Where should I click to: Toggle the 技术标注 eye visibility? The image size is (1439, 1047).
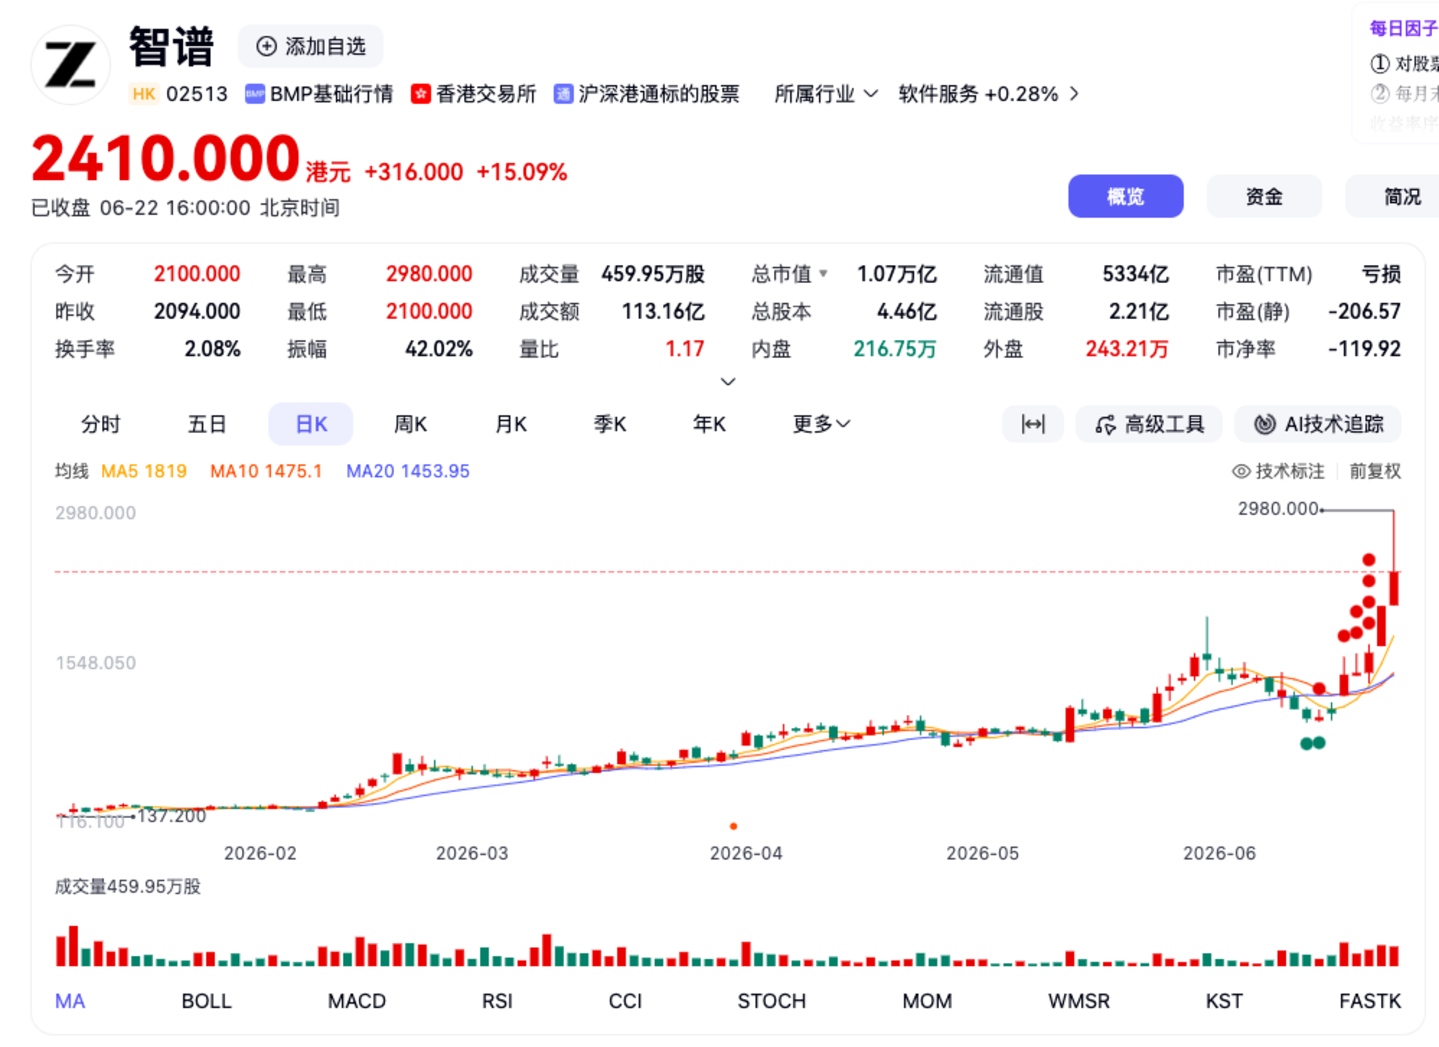(x=1241, y=471)
